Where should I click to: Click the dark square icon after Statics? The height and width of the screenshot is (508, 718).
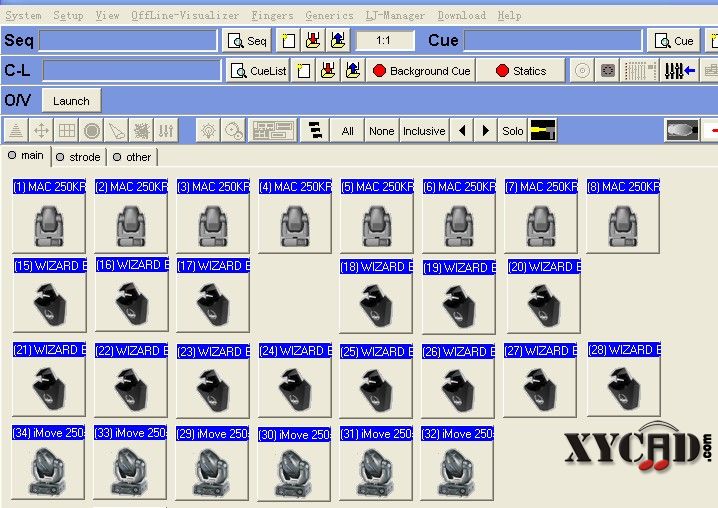point(608,71)
